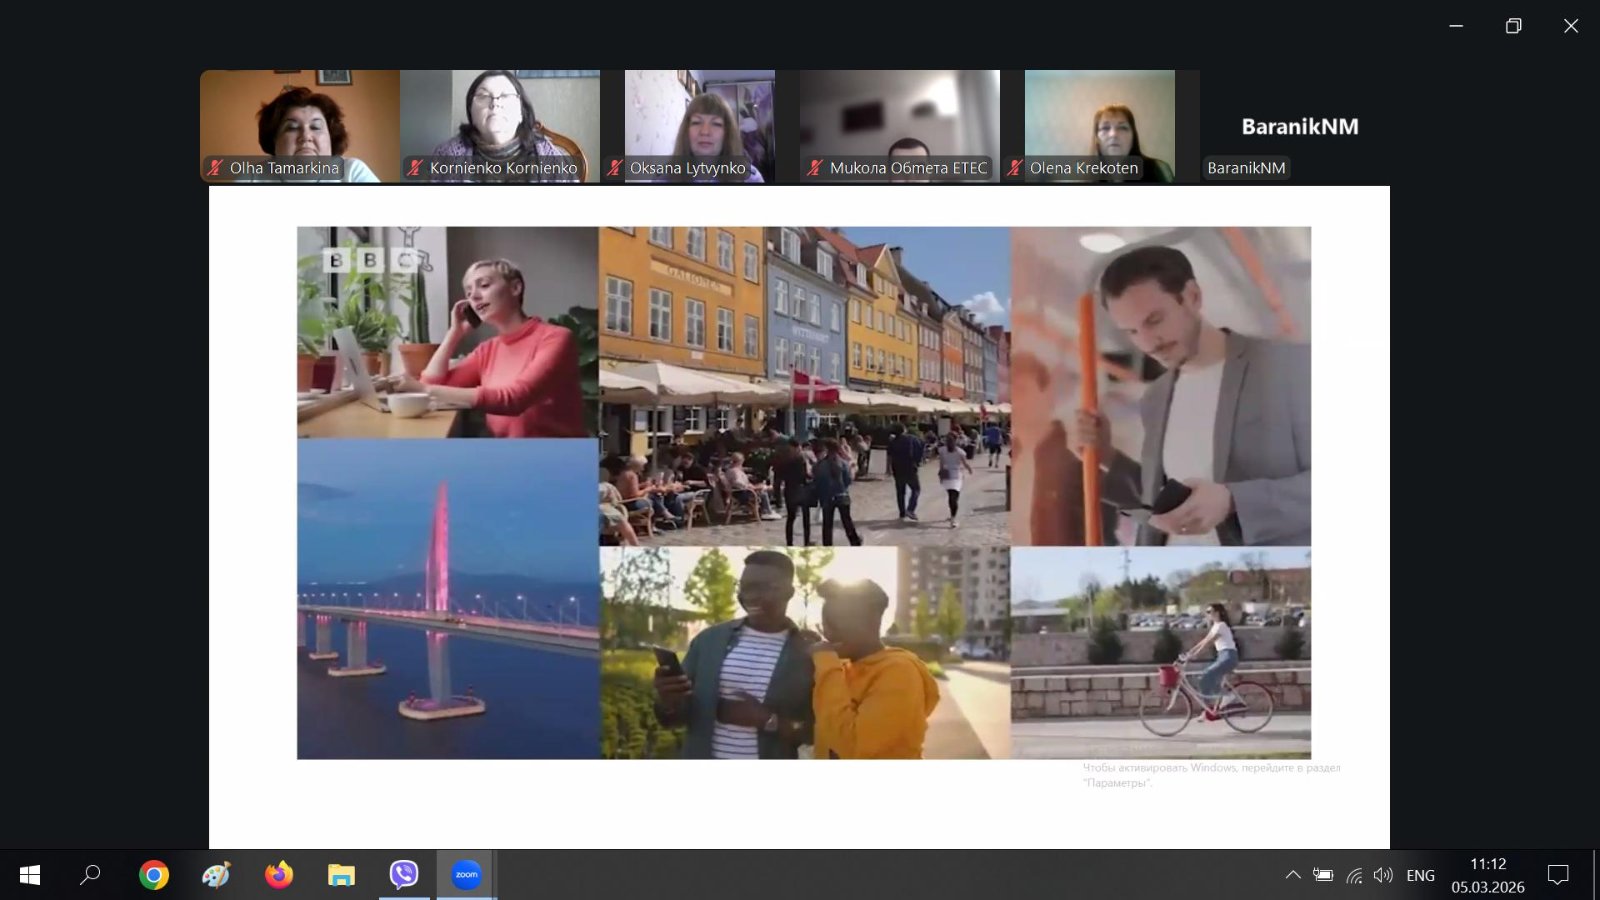Open the volume control speaker icon
This screenshot has width=1600, height=900.
[x=1383, y=875]
